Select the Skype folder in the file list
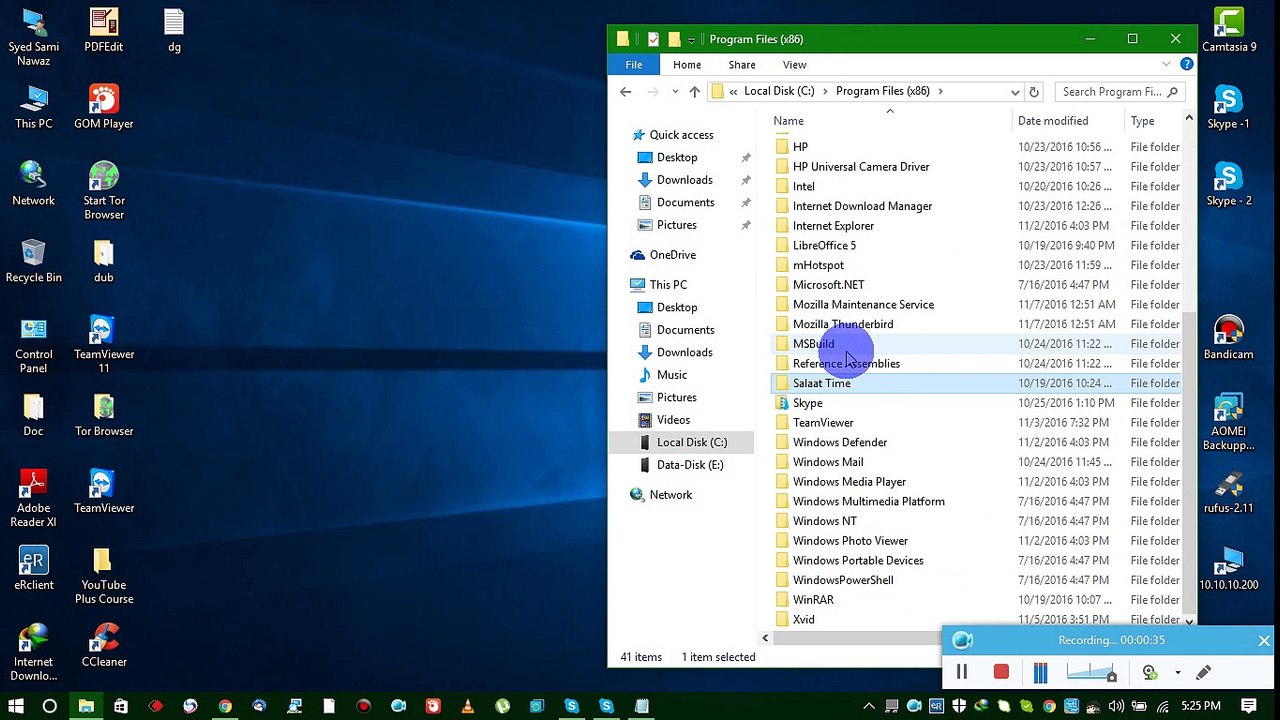Image resolution: width=1280 pixels, height=720 pixels. point(807,403)
